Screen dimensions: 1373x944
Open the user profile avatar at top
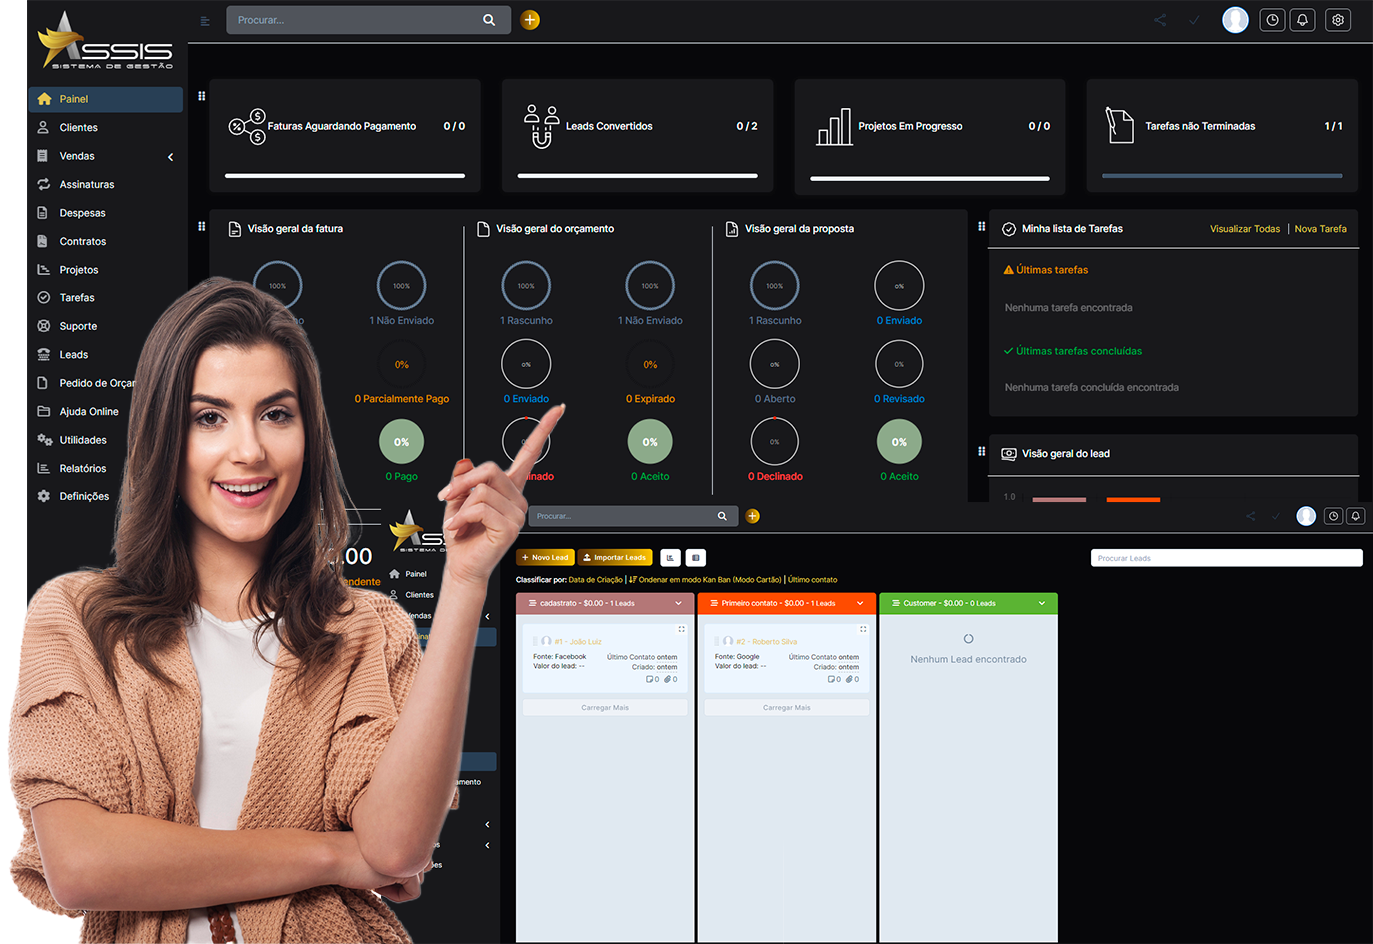1235,20
